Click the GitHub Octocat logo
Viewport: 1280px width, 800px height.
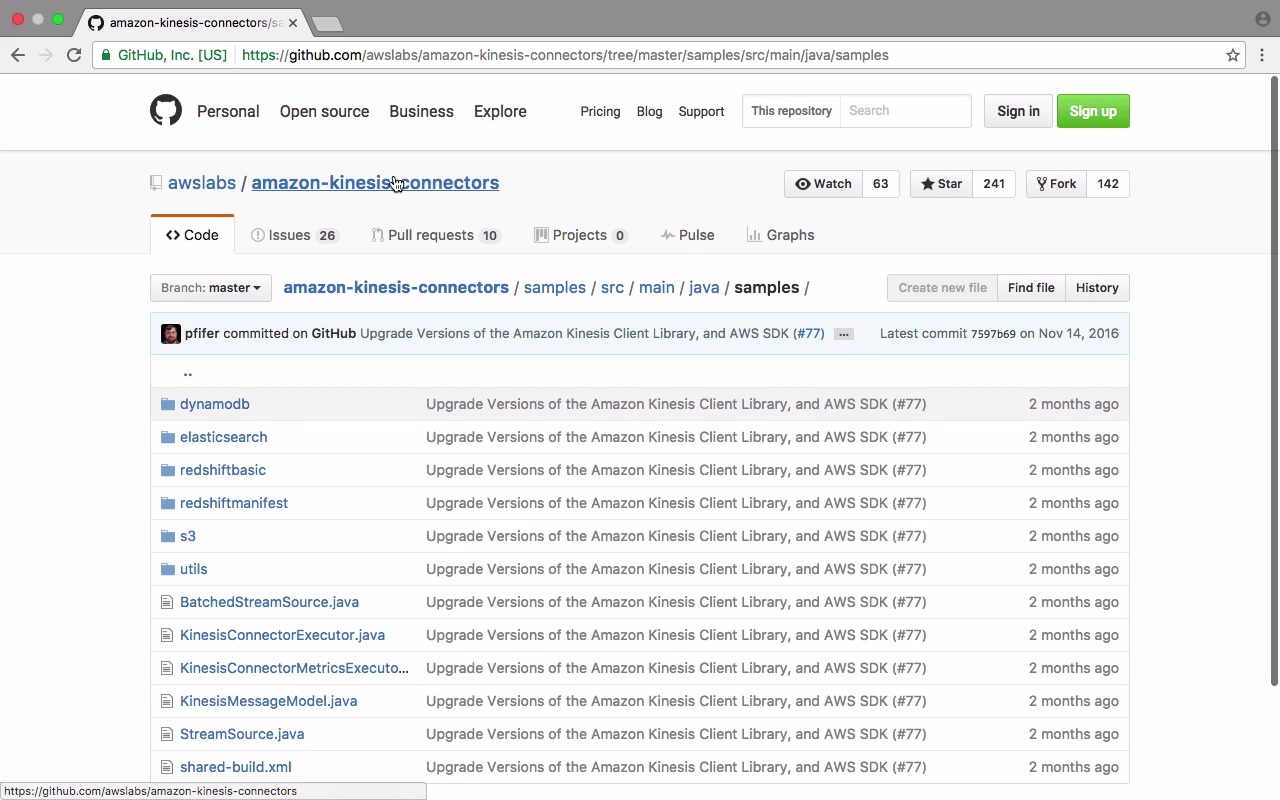(166, 110)
